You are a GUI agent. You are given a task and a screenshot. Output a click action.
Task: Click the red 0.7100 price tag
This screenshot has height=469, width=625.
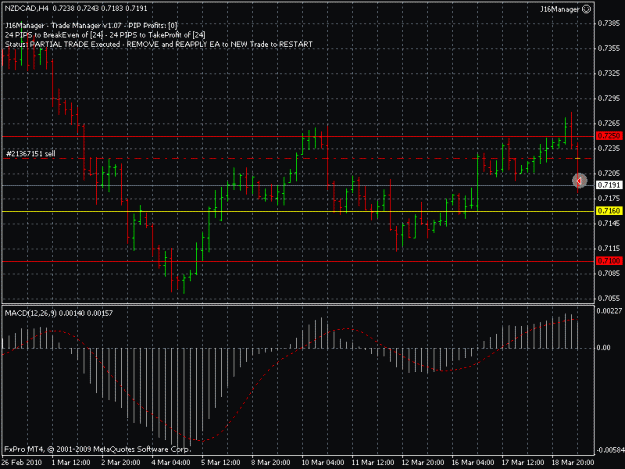coord(609,261)
